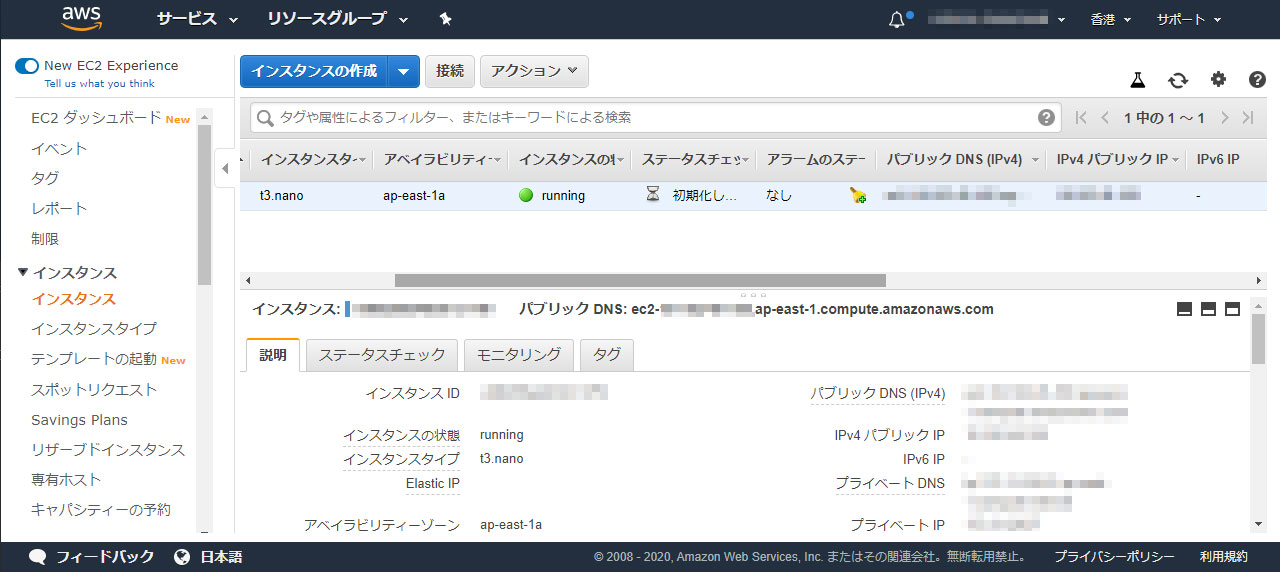Open the サポート dropdown

point(1189,19)
